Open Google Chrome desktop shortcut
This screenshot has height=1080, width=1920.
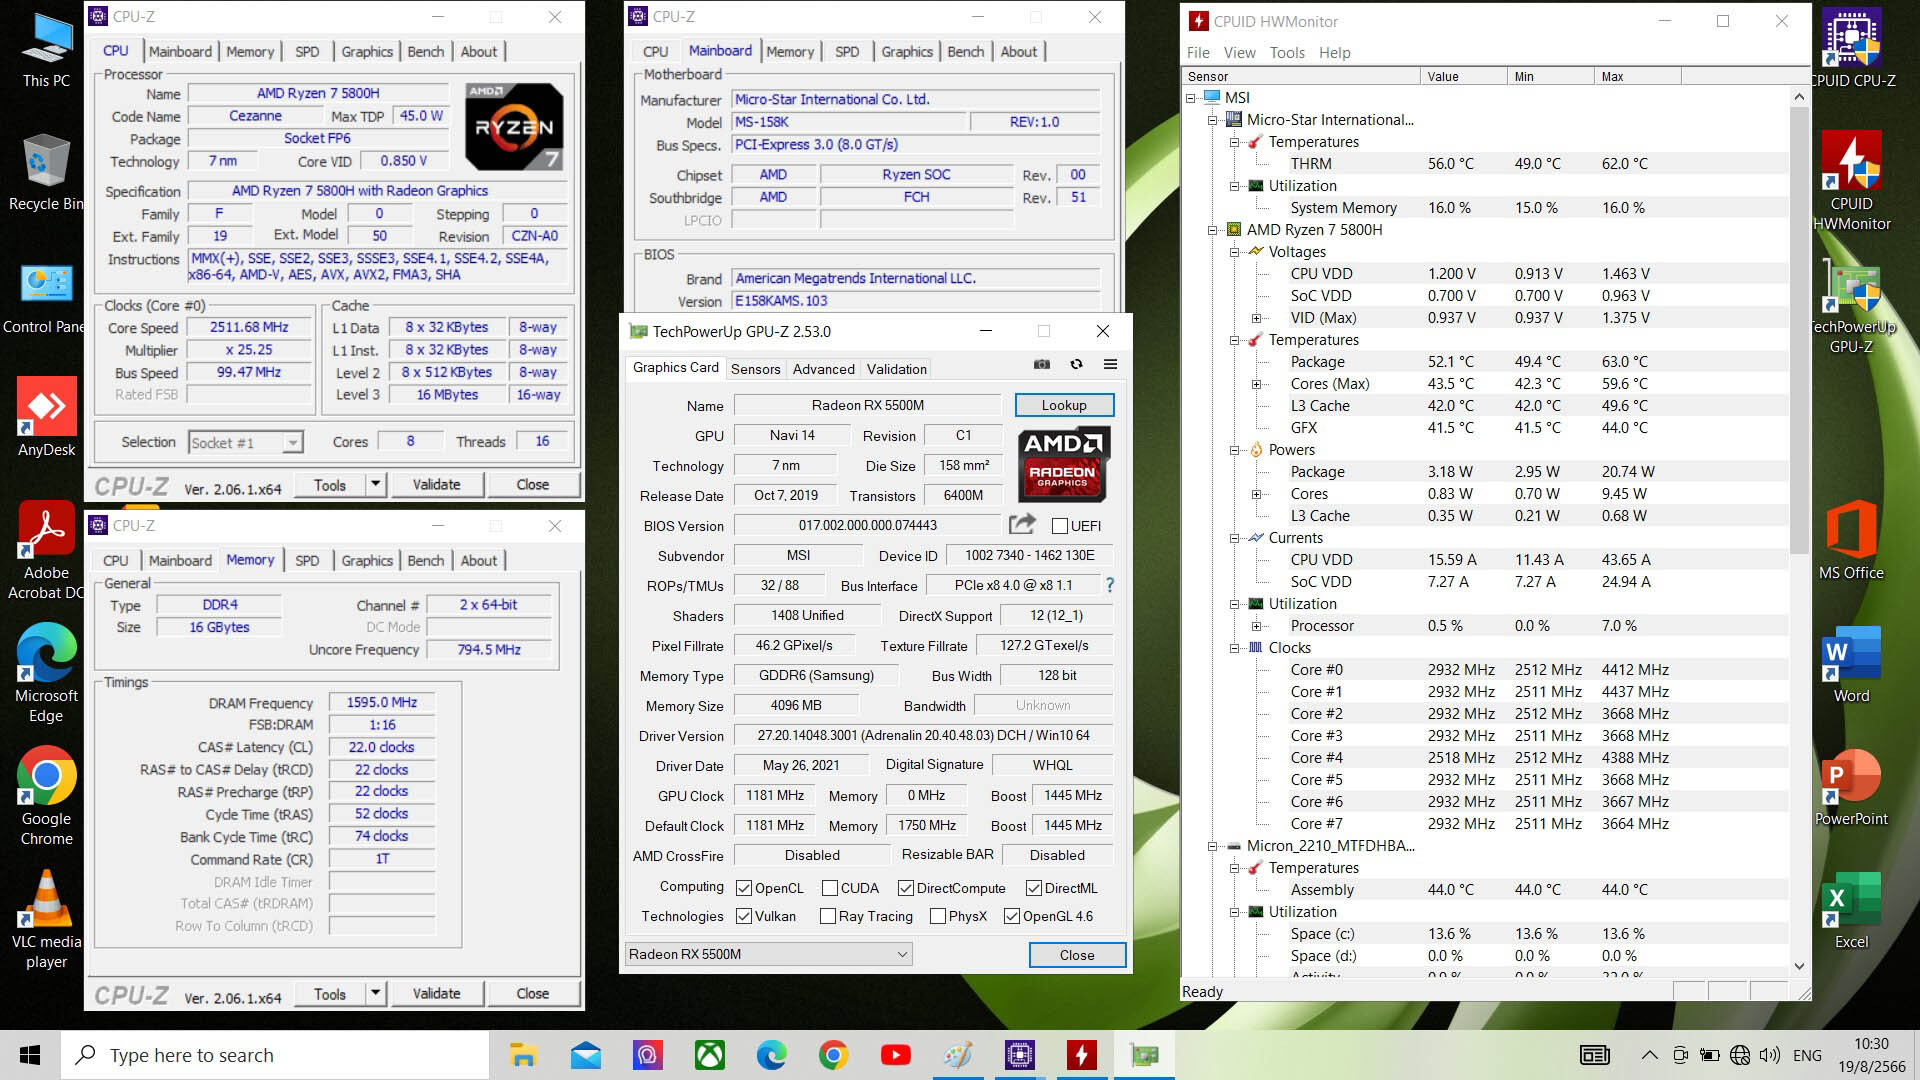tap(46, 796)
